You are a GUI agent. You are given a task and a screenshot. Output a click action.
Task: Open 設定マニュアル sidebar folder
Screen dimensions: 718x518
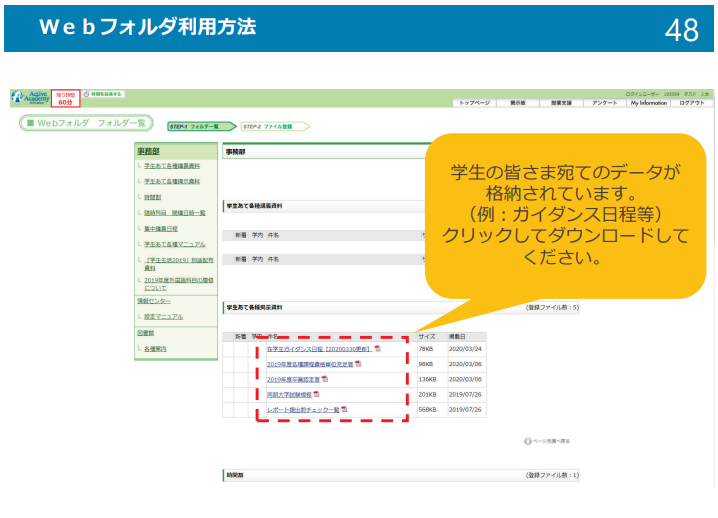coord(163,316)
